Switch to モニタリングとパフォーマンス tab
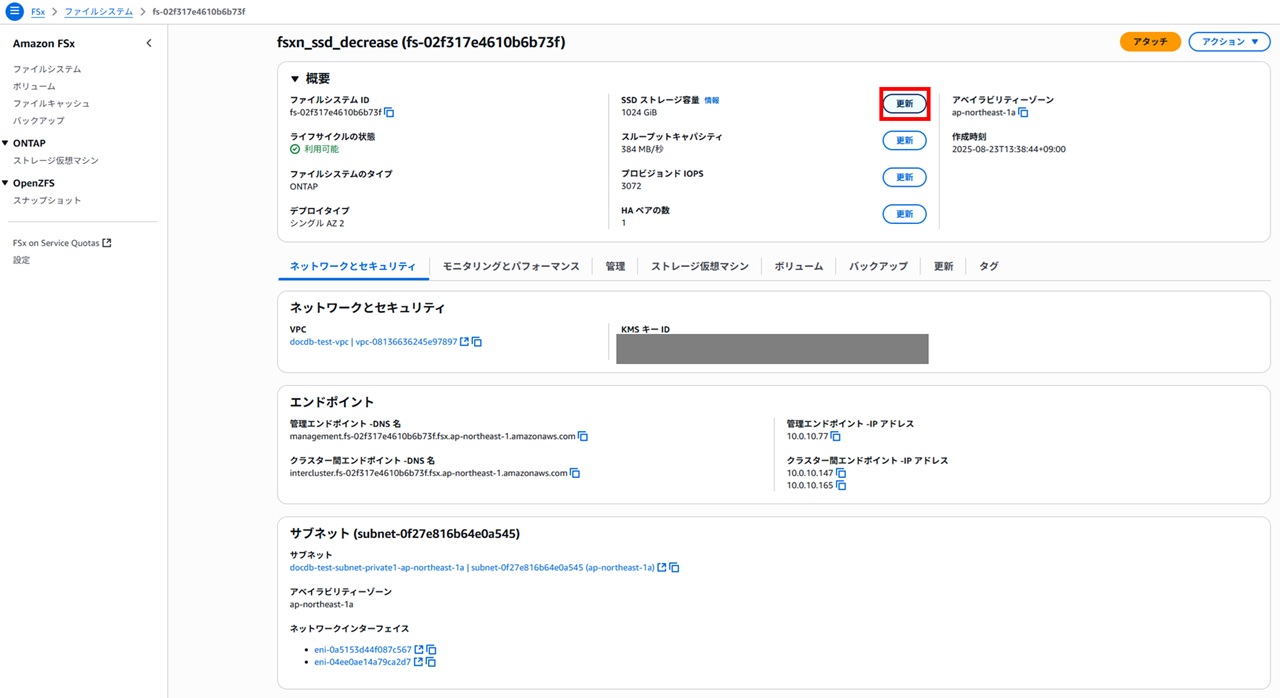The image size is (1280, 698). pyautogui.click(x=511, y=266)
